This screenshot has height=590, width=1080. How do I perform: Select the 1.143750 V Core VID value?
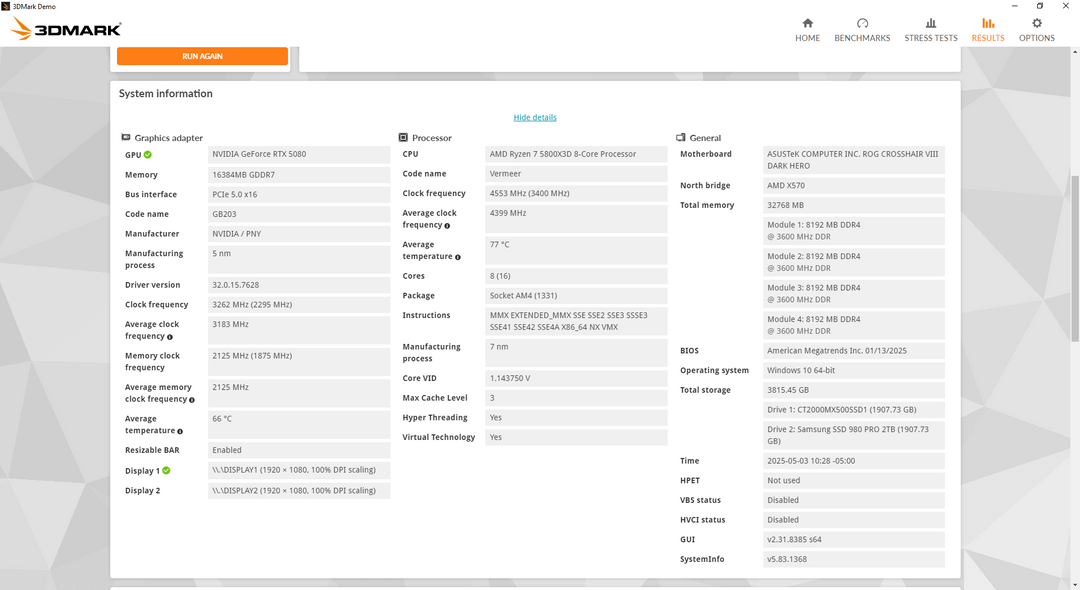click(576, 379)
